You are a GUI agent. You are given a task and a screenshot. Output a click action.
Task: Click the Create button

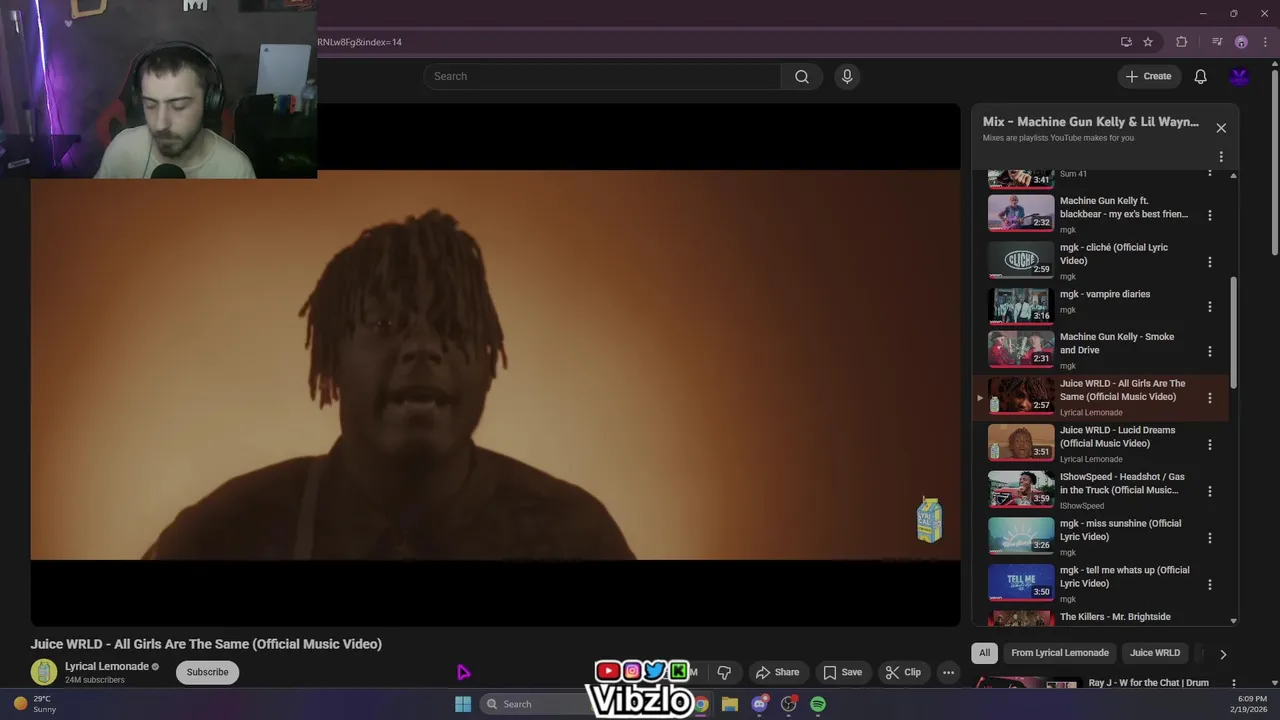click(1148, 76)
